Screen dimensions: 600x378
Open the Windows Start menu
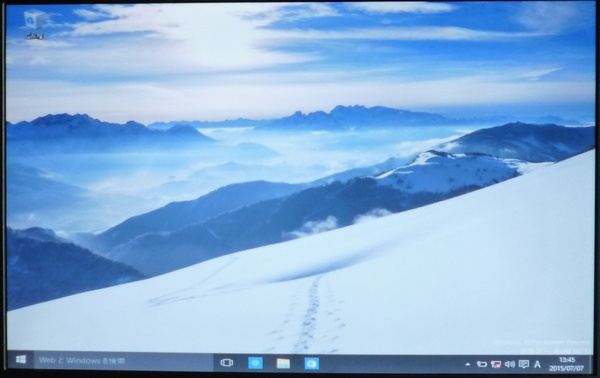click(x=21, y=360)
